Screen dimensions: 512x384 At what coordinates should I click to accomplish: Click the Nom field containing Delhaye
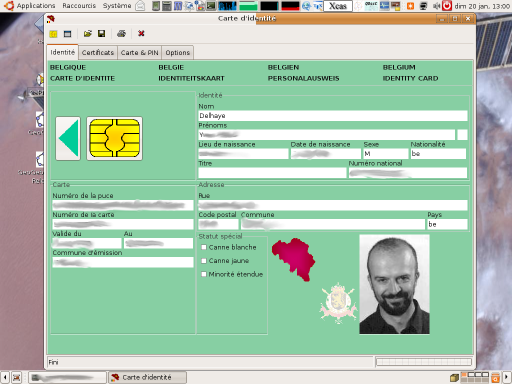(333, 116)
